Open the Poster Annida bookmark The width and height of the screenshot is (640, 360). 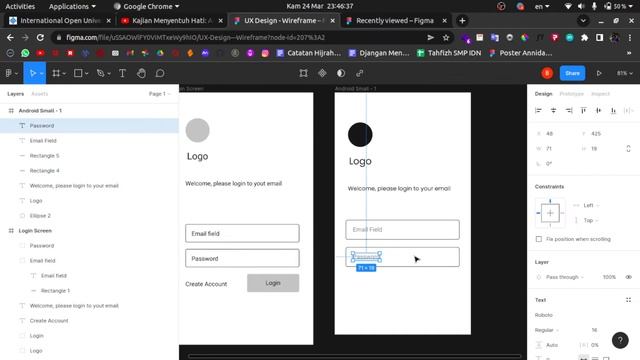[520, 53]
